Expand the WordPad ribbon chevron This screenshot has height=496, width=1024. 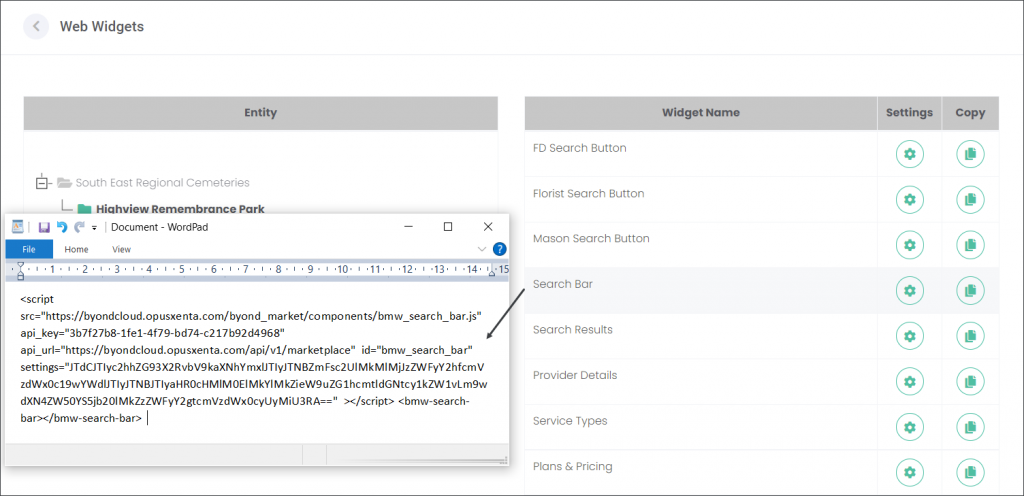(x=482, y=249)
